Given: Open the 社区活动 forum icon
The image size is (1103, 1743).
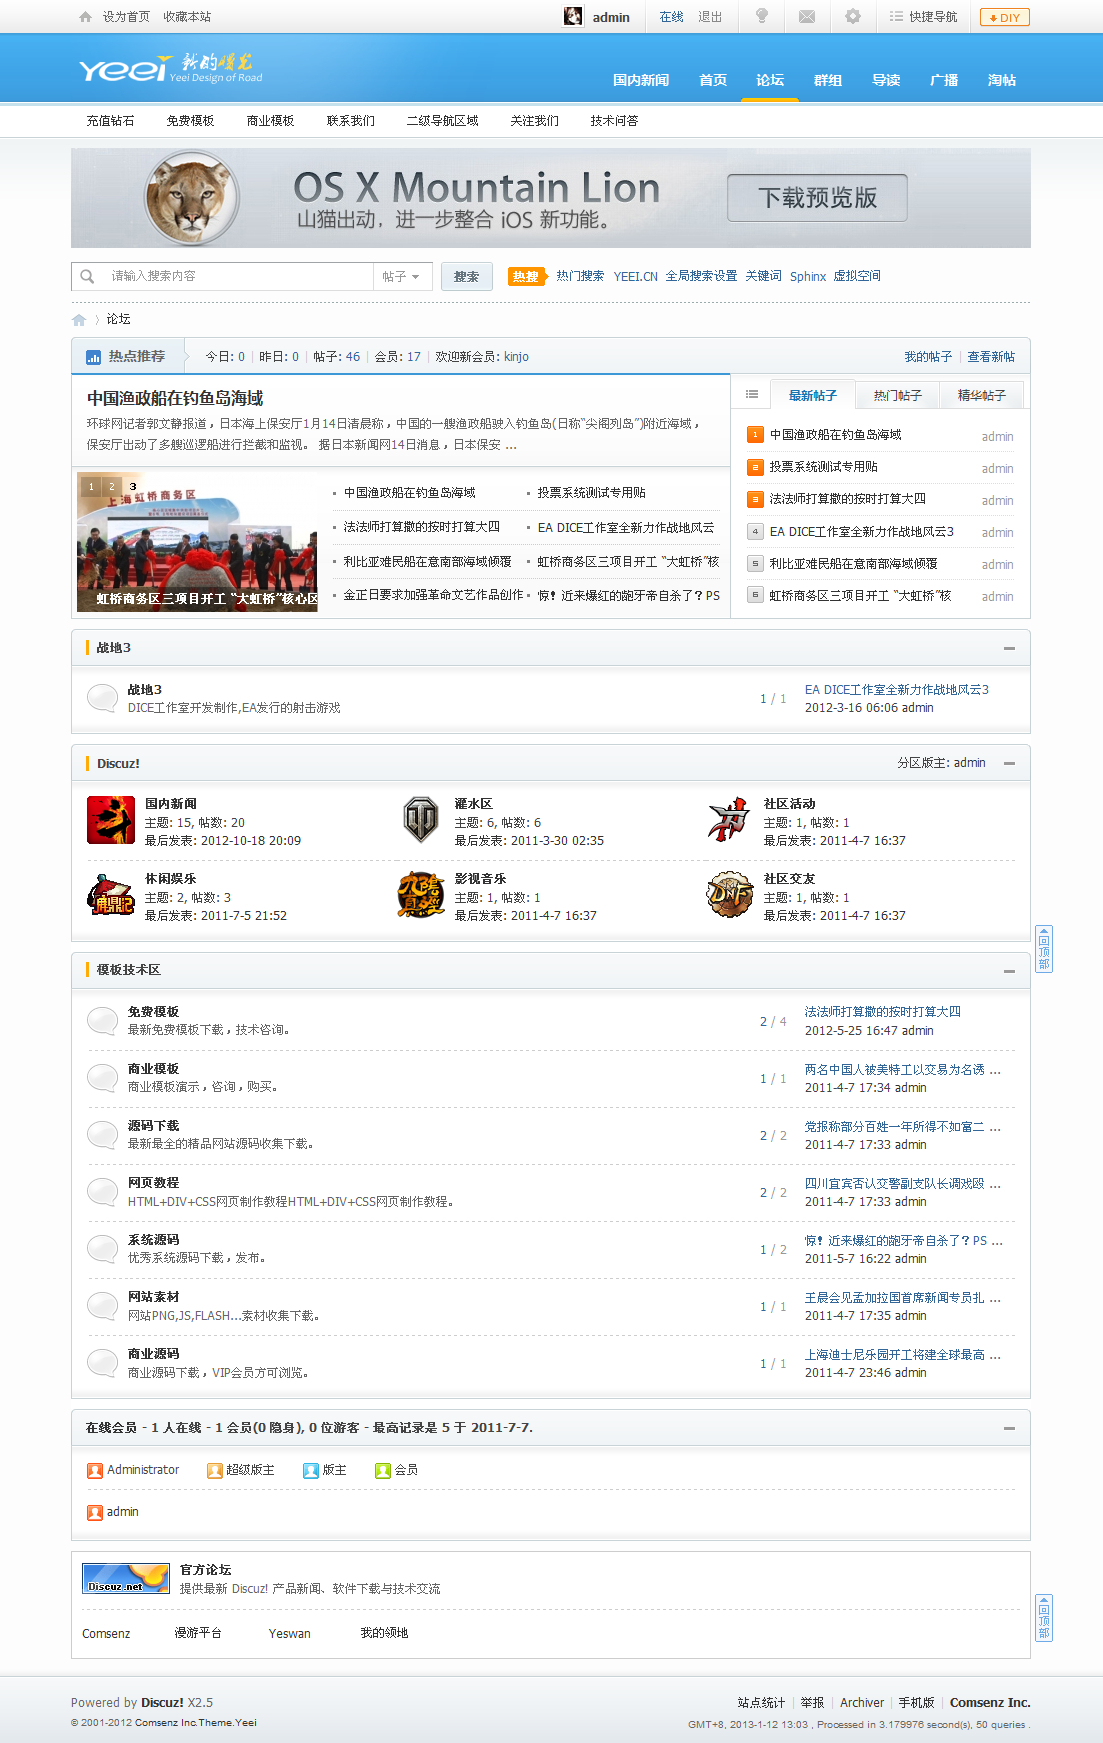Looking at the screenshot, I should tap(730, 821).
